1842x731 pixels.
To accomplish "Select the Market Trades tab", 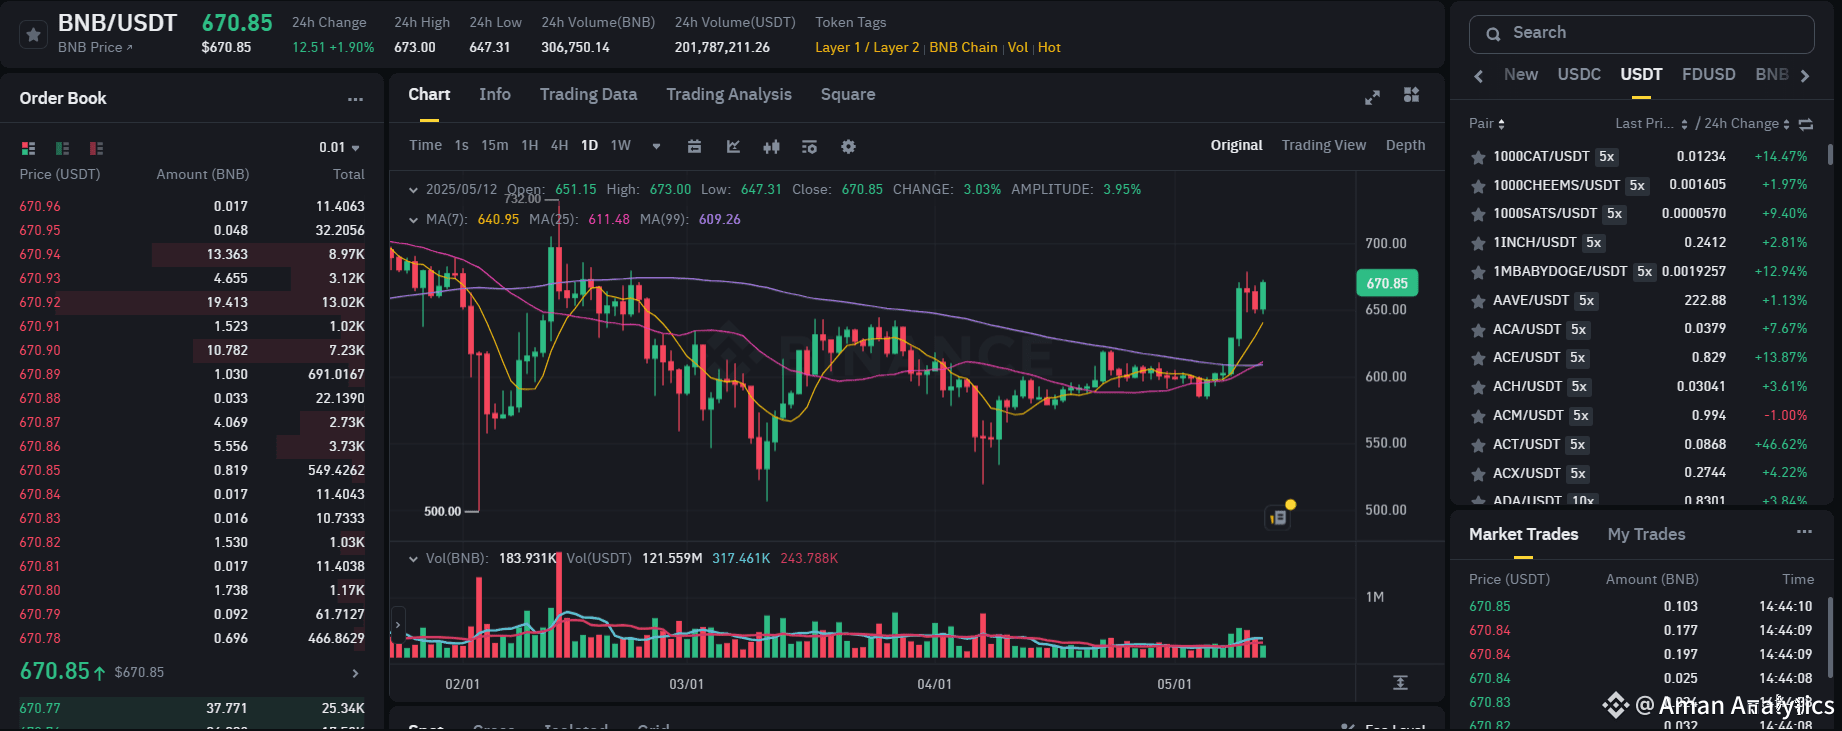I will point(1523,534).
